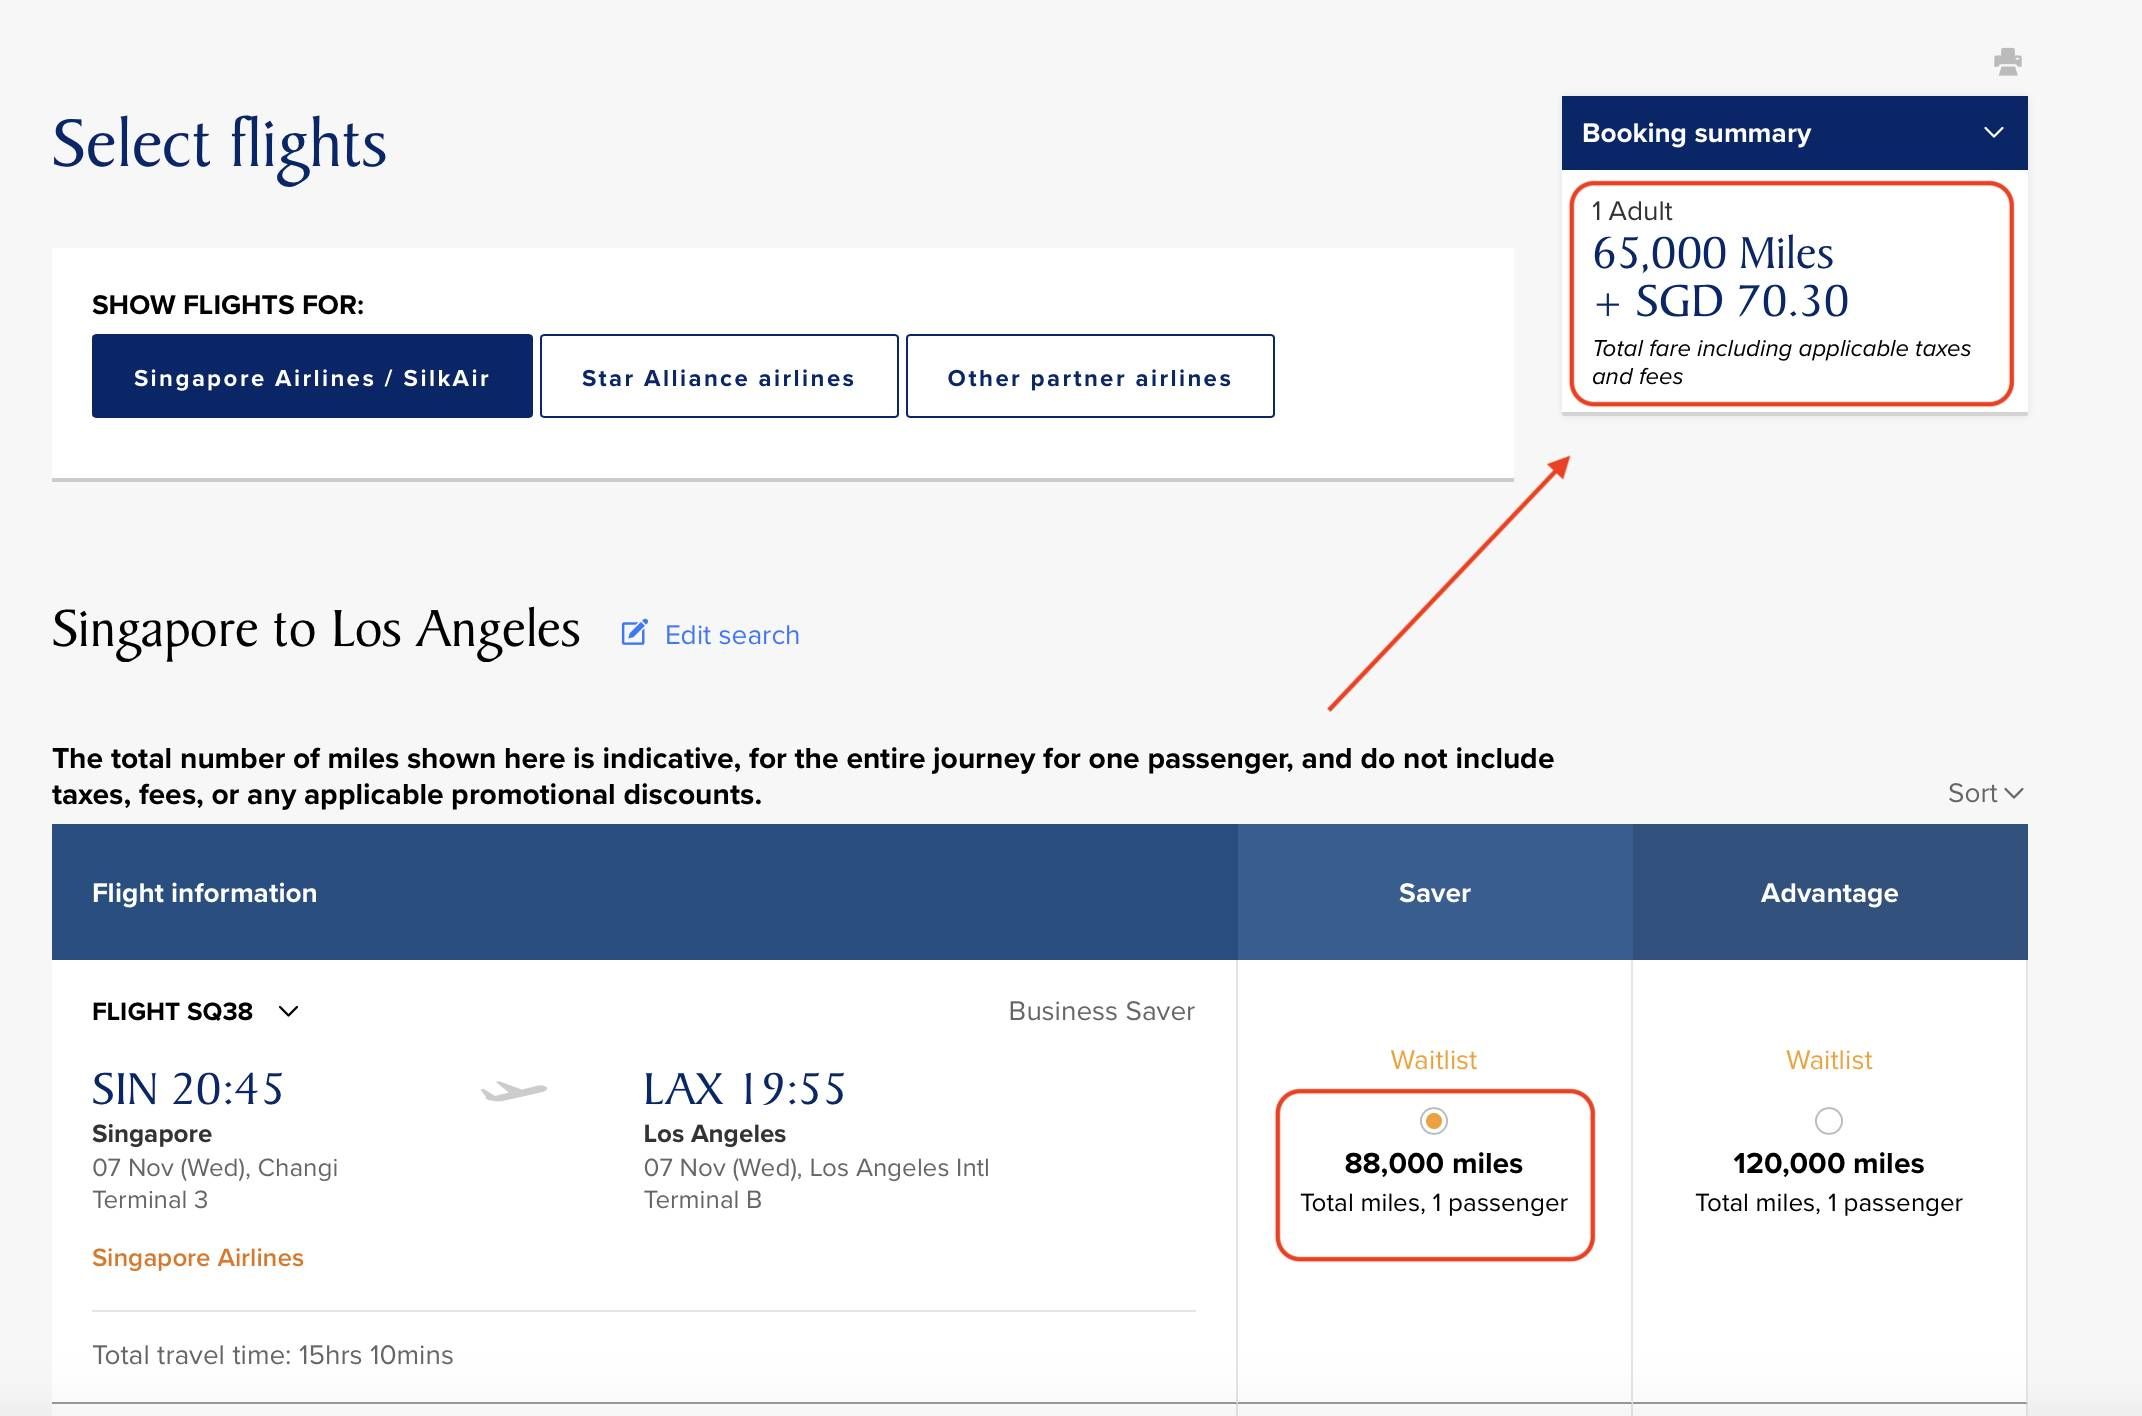The height and width of the screenshot is (1416, 2142).
Task: Click the Saver column header
Action: click(x=1434, y=893)
